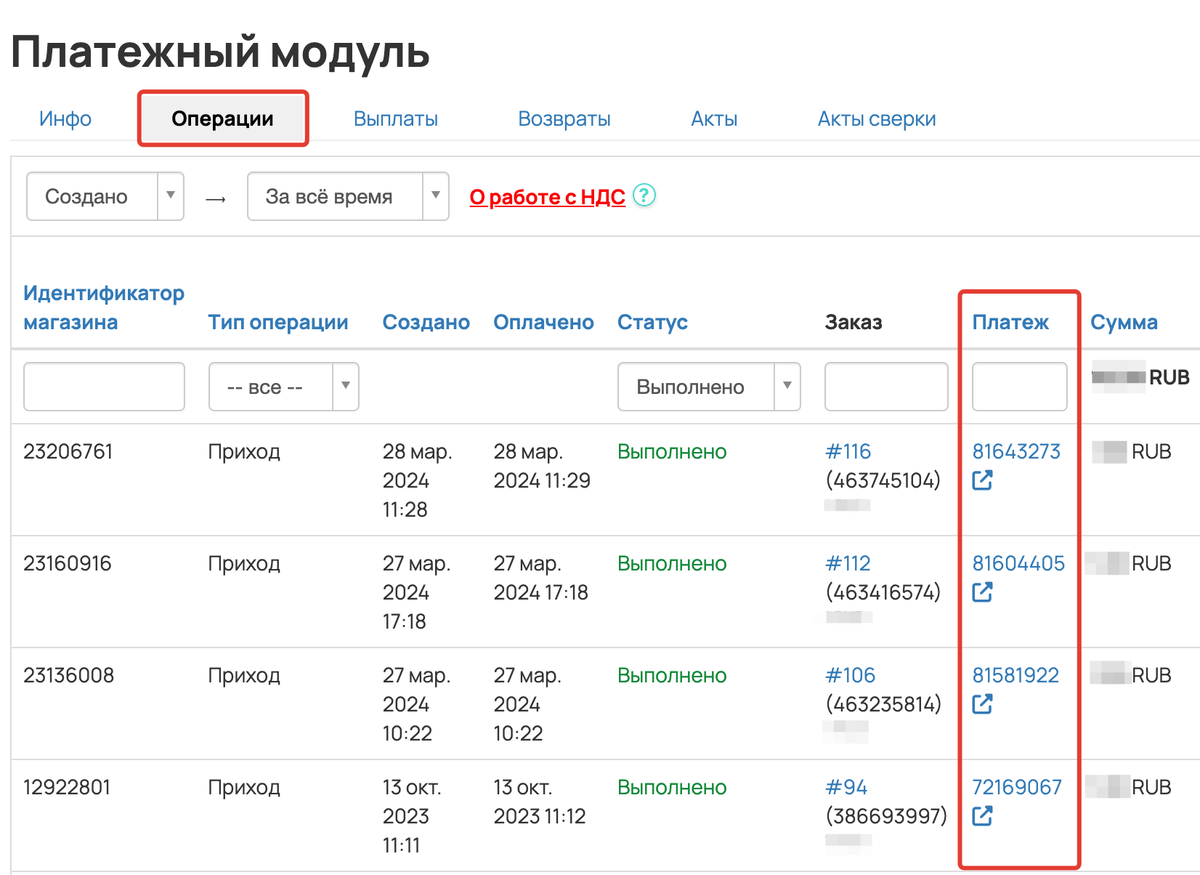Select shop ID 12922801 cell
This screenshot has height=875, width=1200.
pos(67,787)
